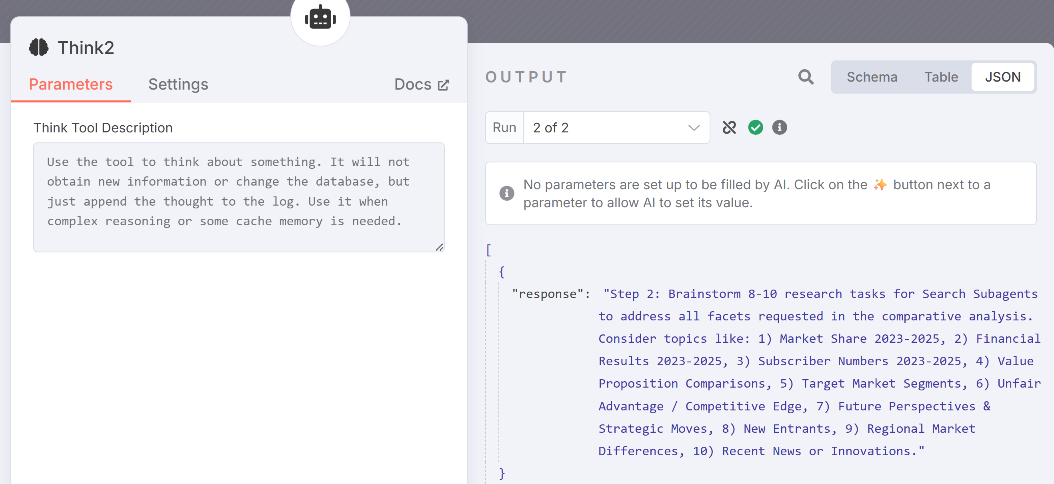Switch output view to Schema
This screenshot has height=484, width=1054.
pos(872,77)
